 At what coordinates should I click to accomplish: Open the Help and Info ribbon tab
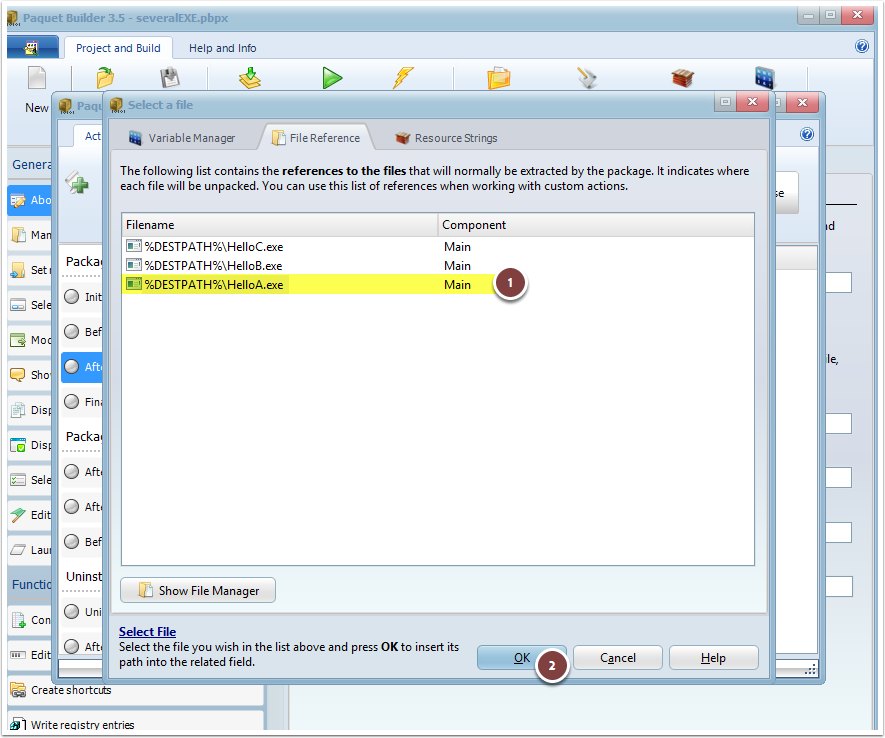click(222, 48)
